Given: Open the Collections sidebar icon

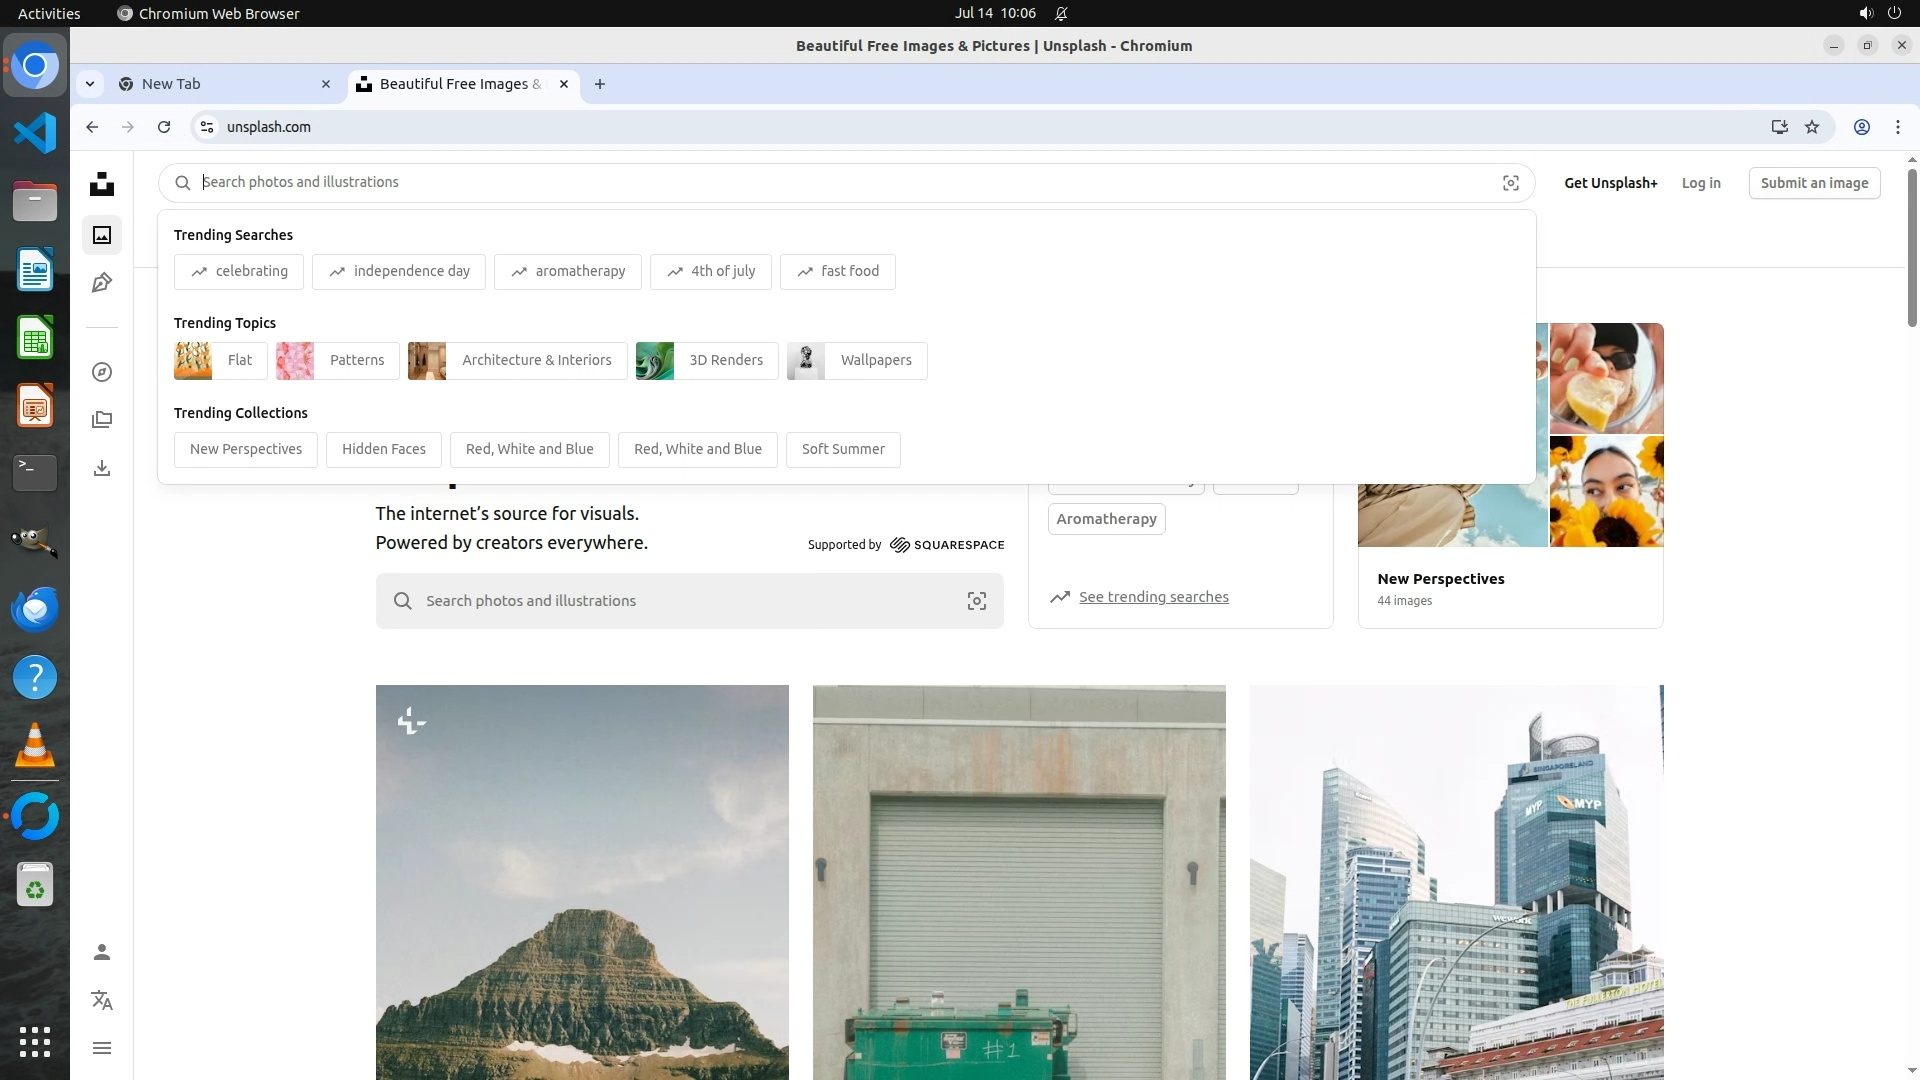Looking at the screenshot, I should (102, 420).
